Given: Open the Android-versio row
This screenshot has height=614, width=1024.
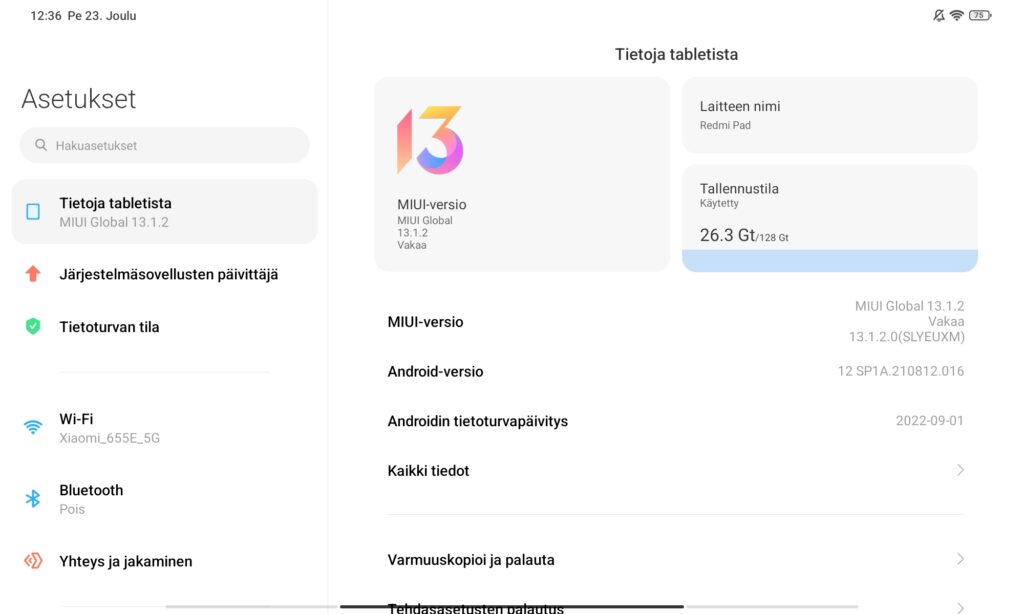Looking at the screenshot, I should pyautogui.click(x=676, y=372).
